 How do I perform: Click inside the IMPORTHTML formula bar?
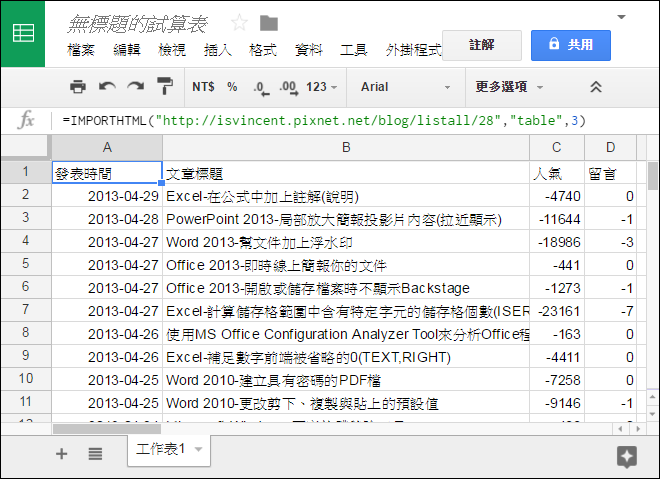324,121
